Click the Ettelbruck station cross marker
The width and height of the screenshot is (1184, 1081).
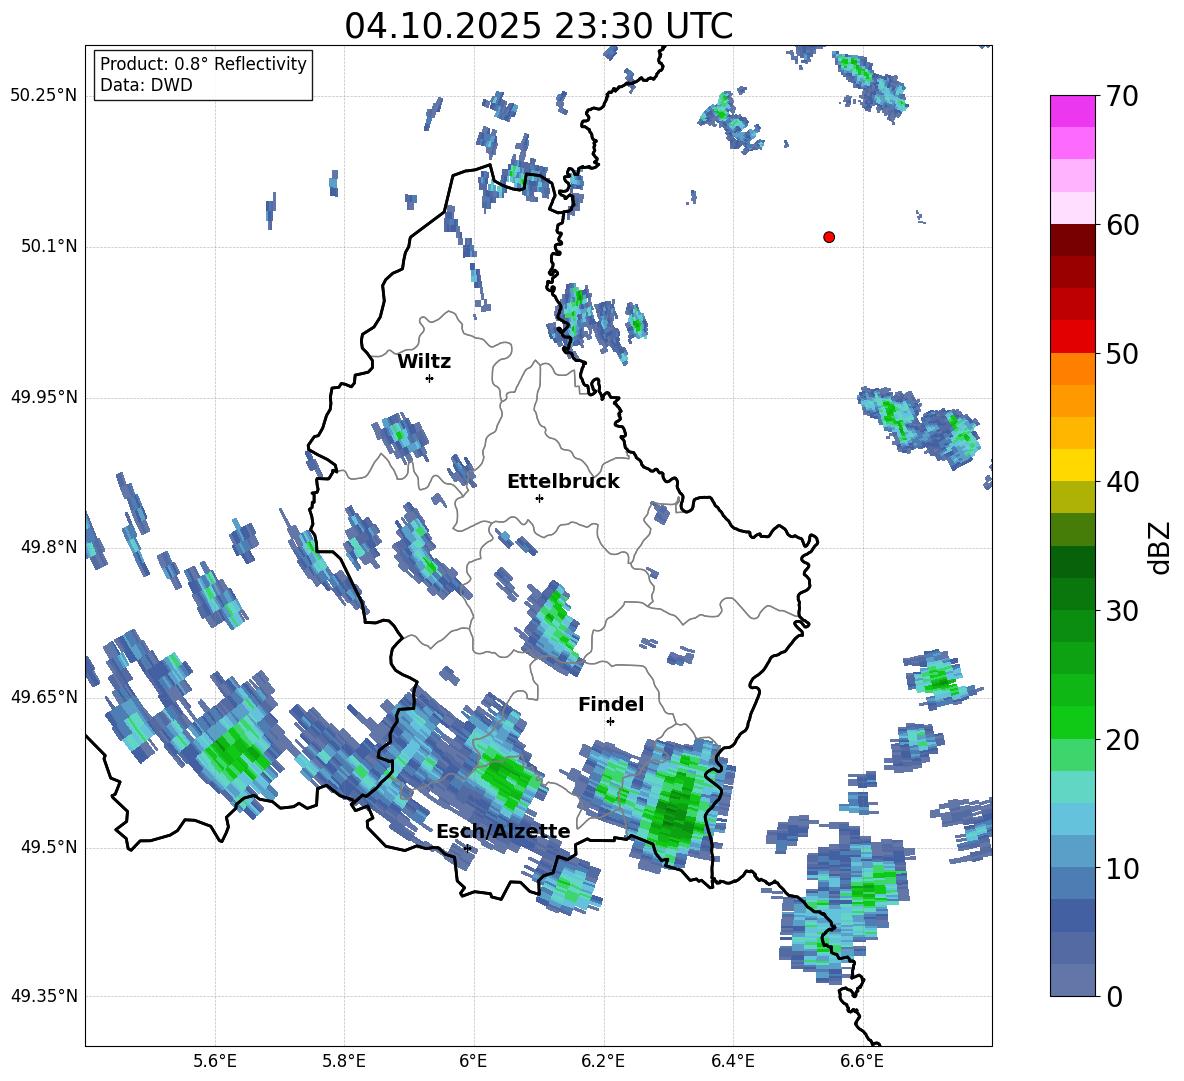(x=539, y=498)
